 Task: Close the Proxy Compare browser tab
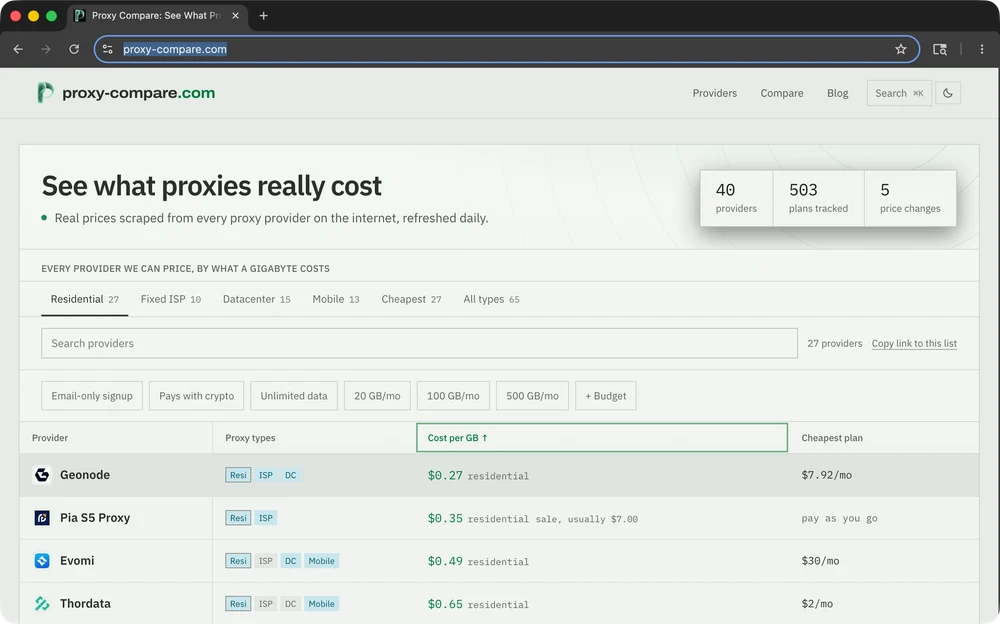pyautogui.click(x=235, y=15)
